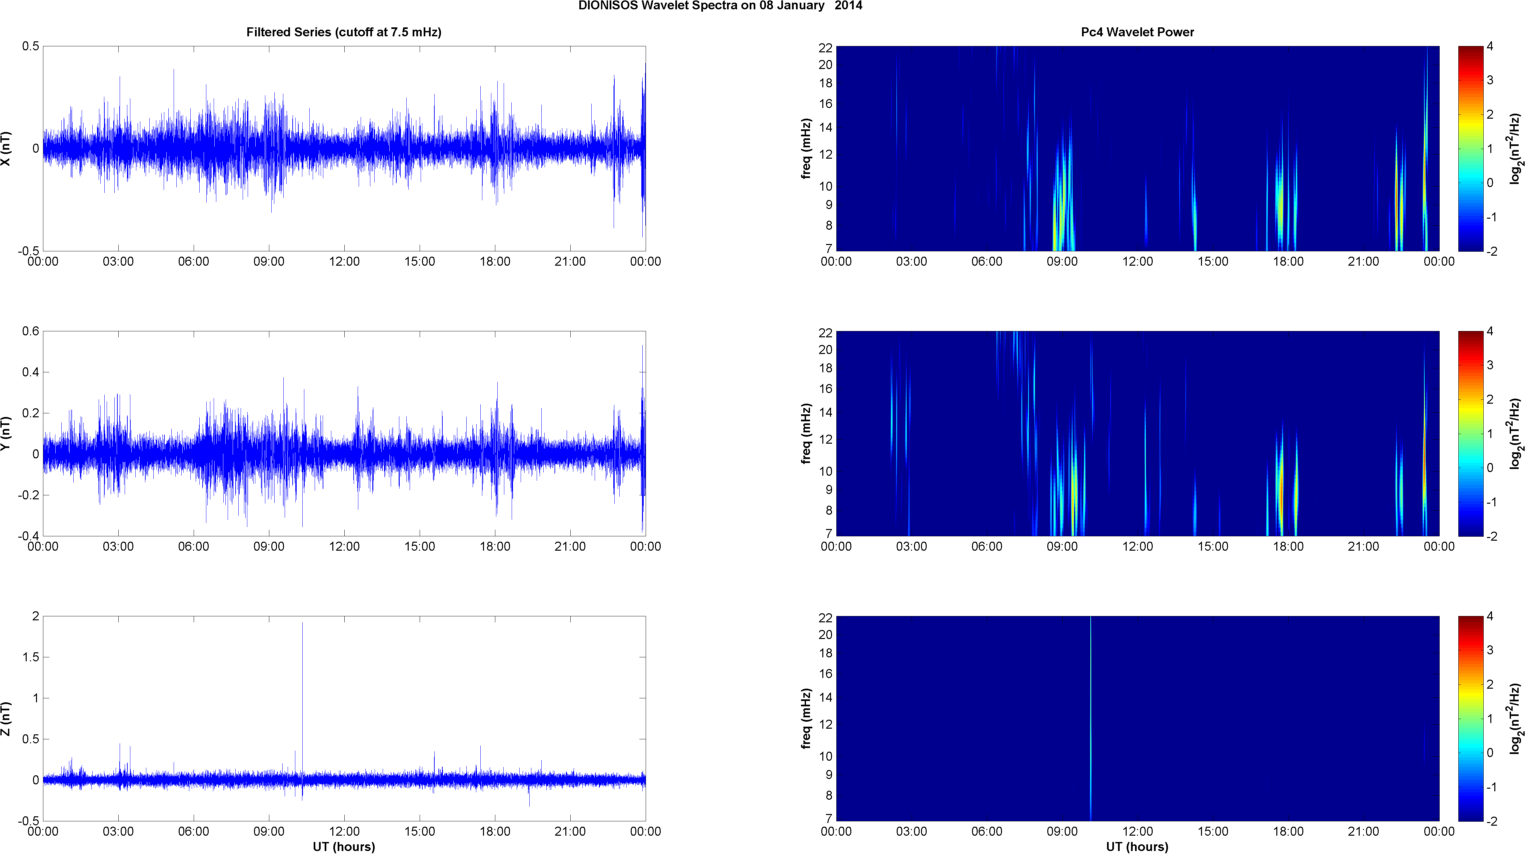Click the '1.5' tick of the Z plot

(30, 658)
